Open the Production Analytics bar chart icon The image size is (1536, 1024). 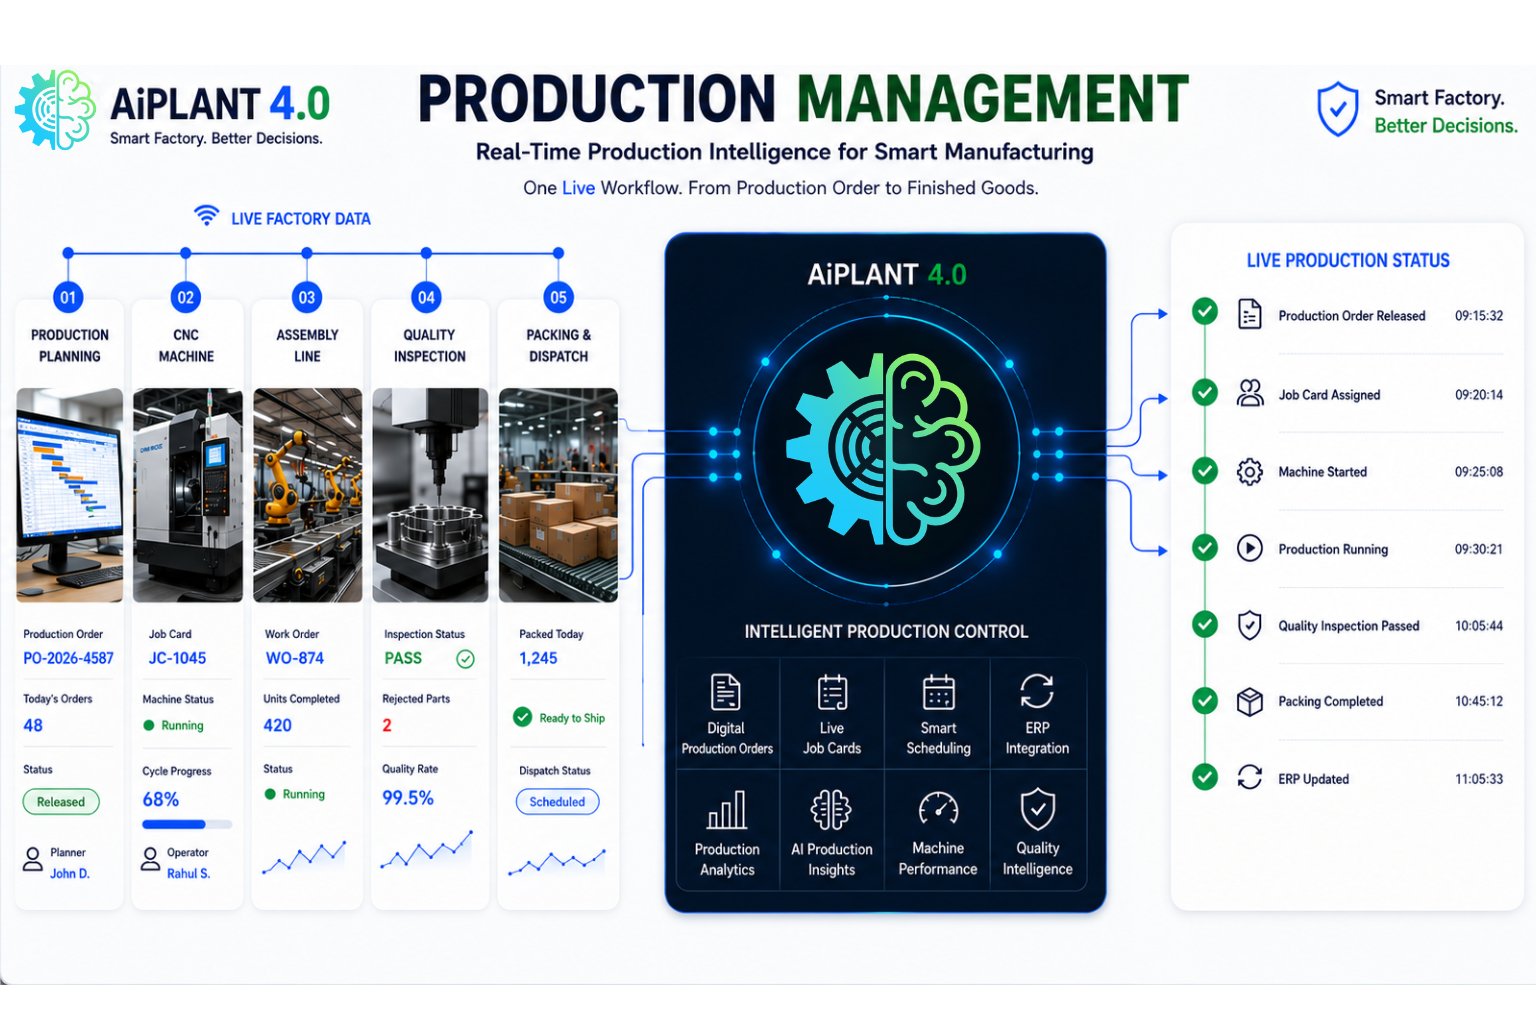[727, 810]
